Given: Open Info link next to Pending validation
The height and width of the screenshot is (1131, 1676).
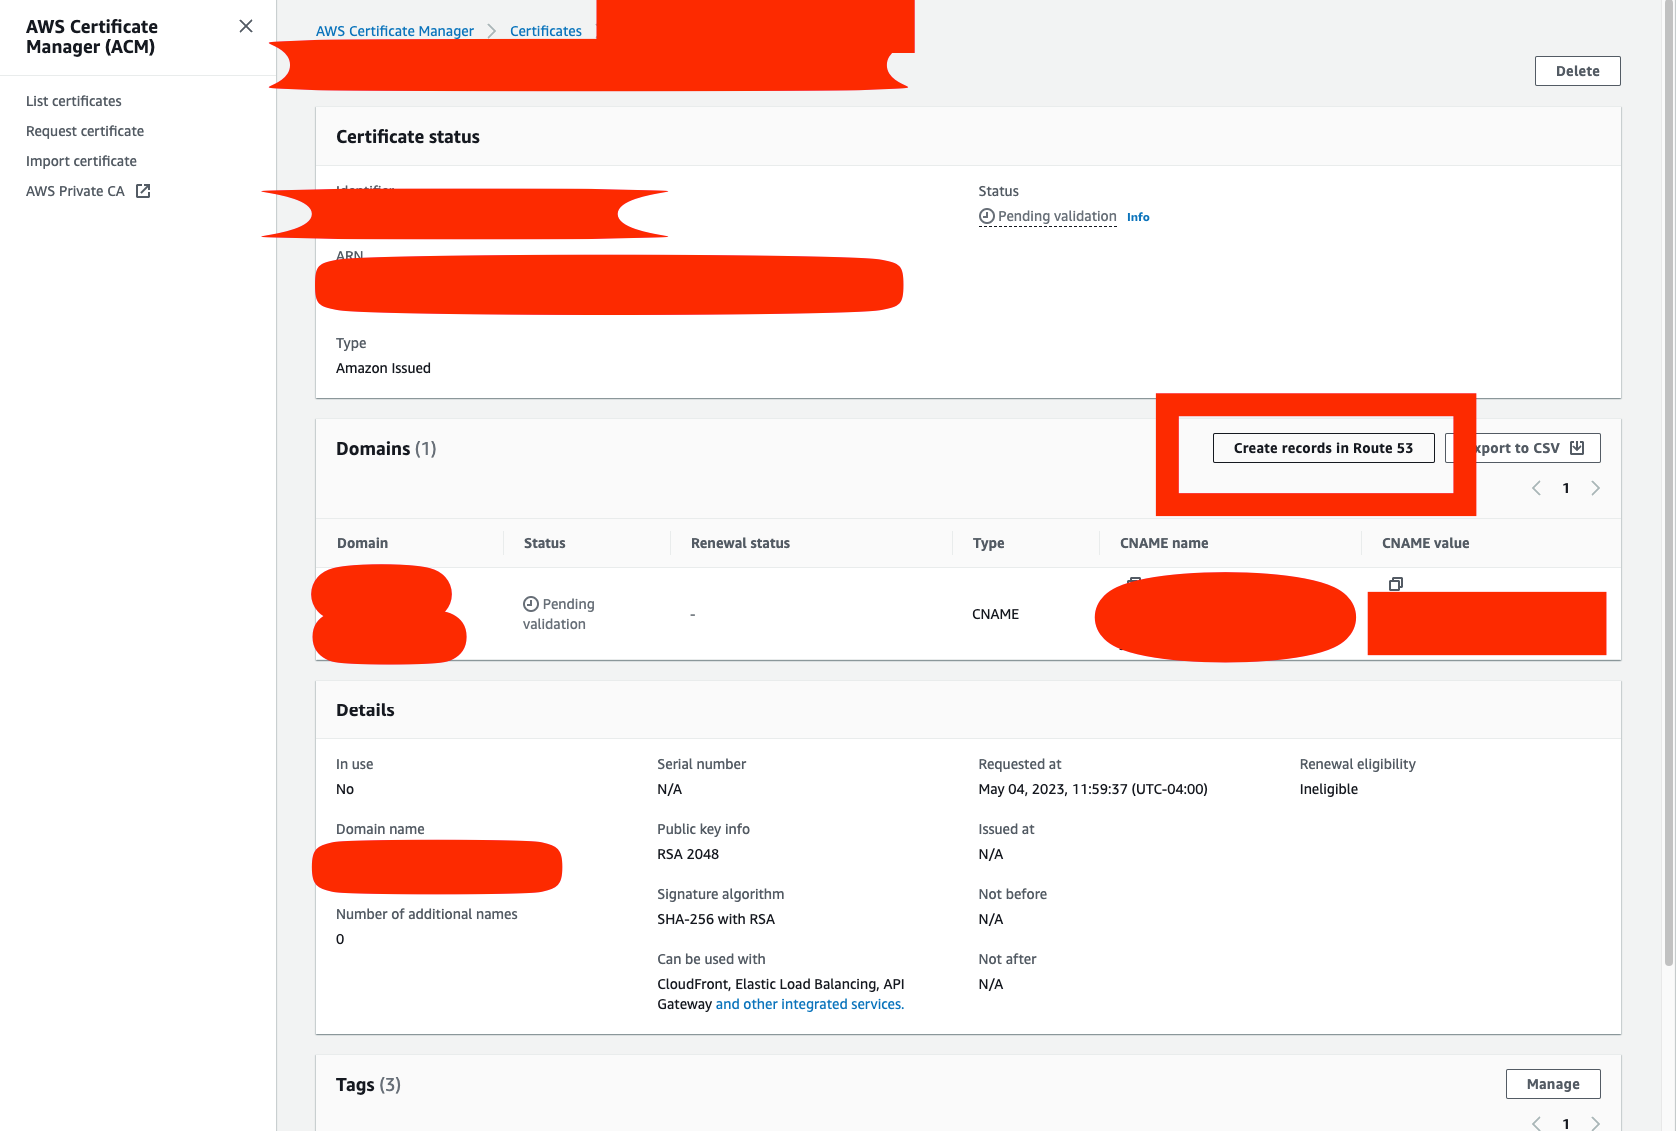Looking at the screenshot, I should point(1138,217).
